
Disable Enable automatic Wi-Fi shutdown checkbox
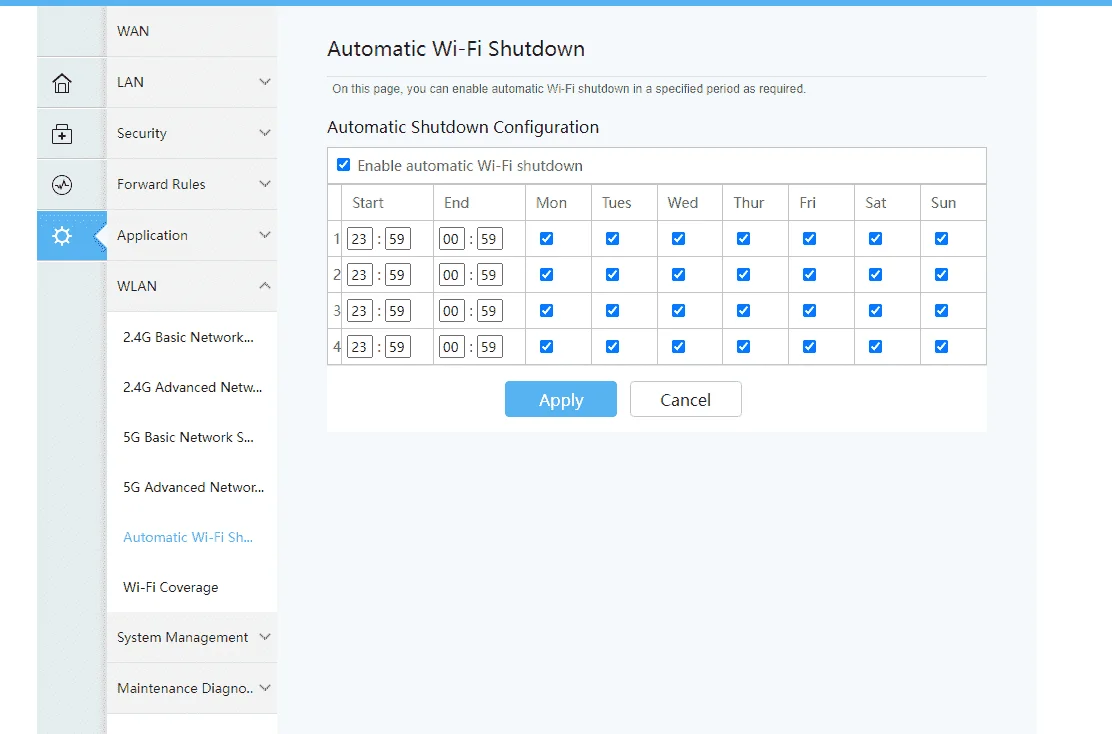point(344,165)
